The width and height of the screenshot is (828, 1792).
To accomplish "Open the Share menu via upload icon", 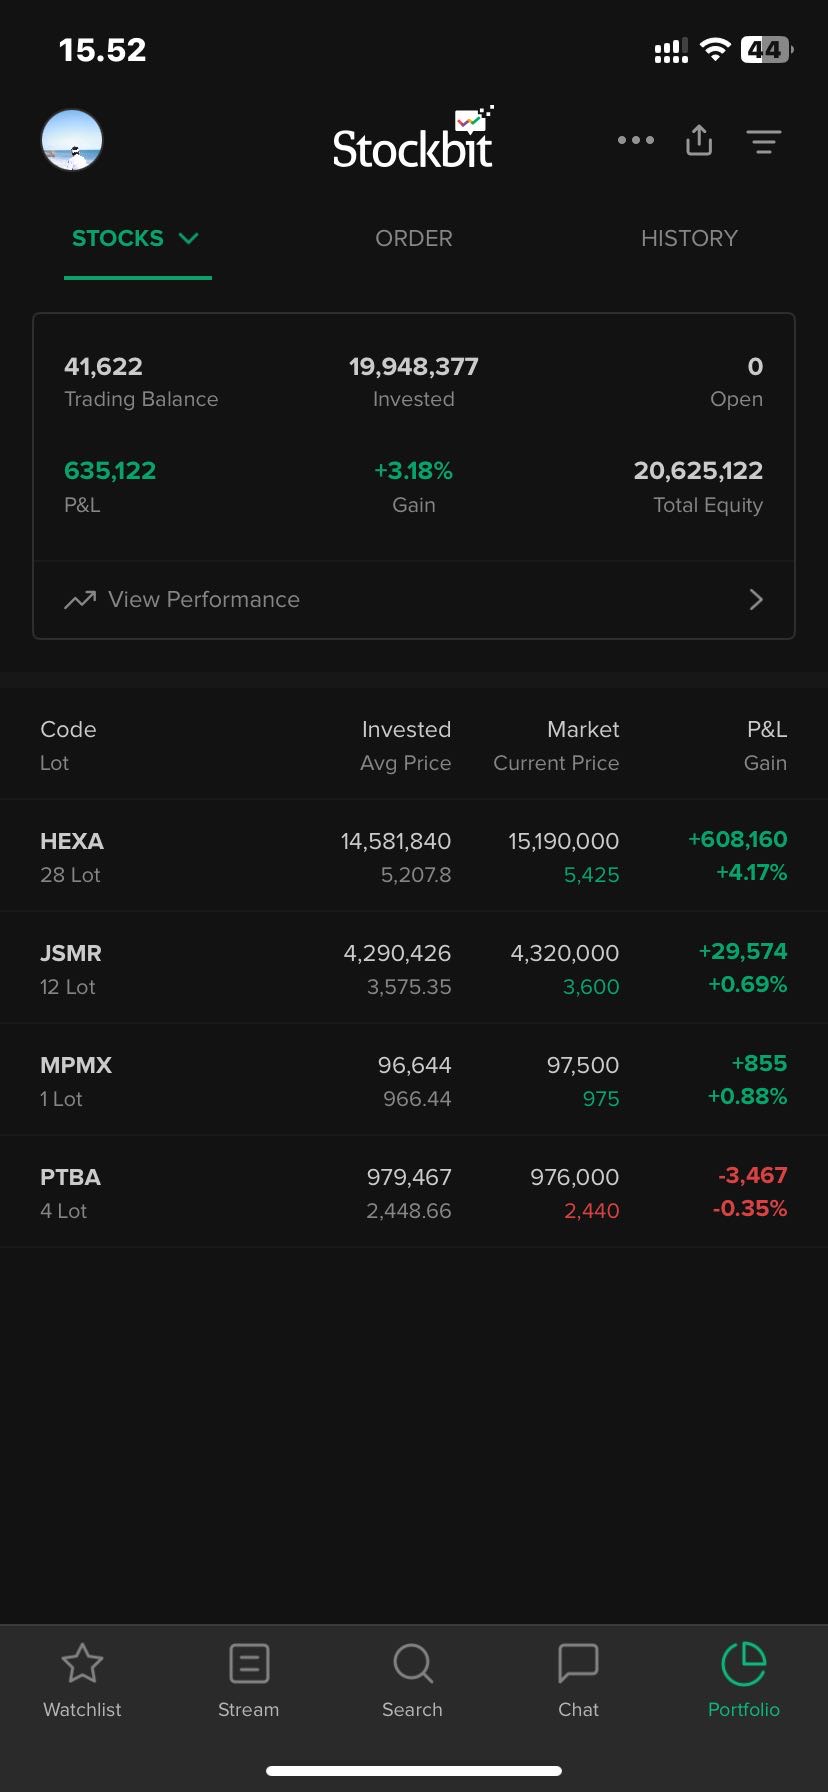I will click(698, 141).
